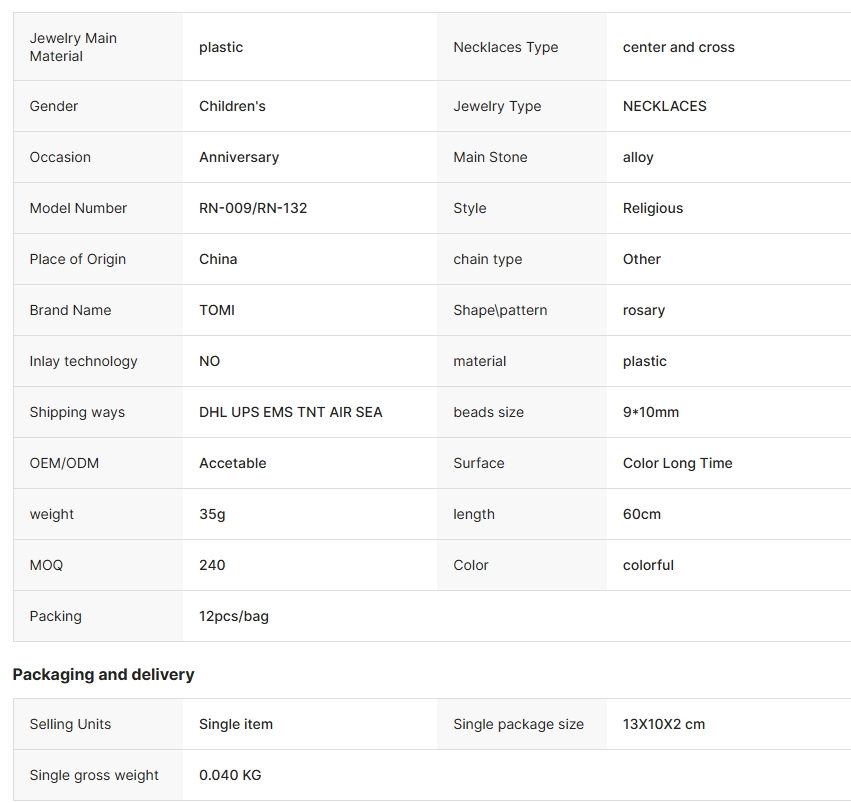Click the 12pcs/bag packing value
Screen dimensions: 851x803
234,616
